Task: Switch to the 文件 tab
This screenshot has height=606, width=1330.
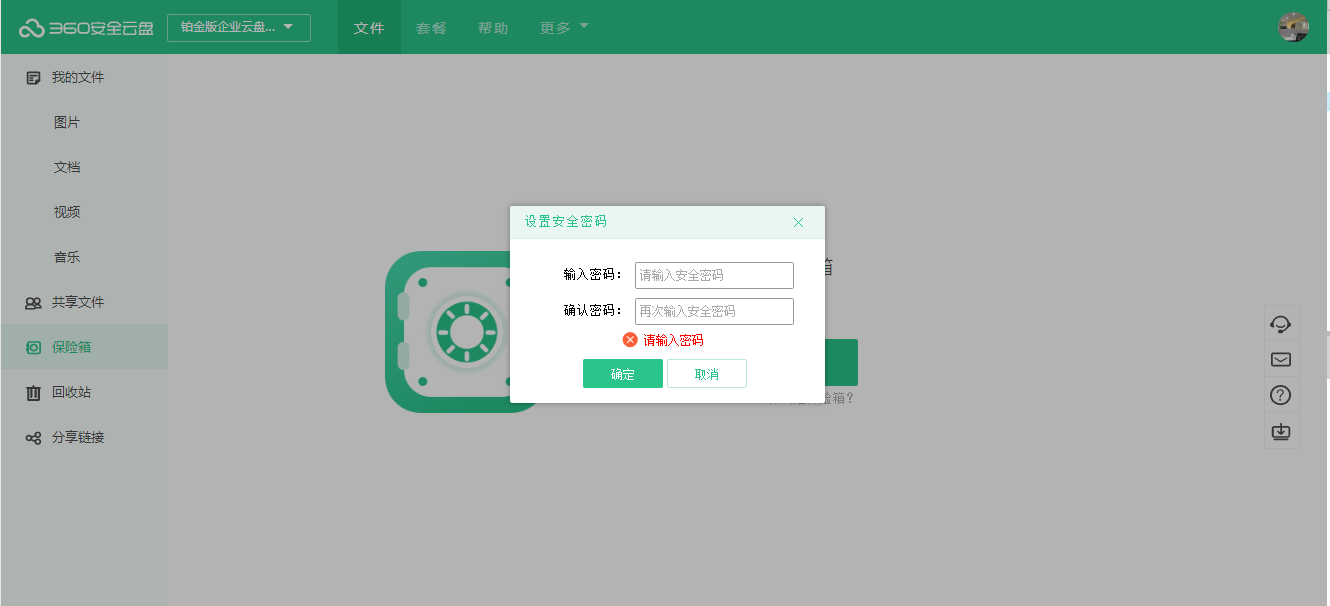Action: (x=369, y=28)
